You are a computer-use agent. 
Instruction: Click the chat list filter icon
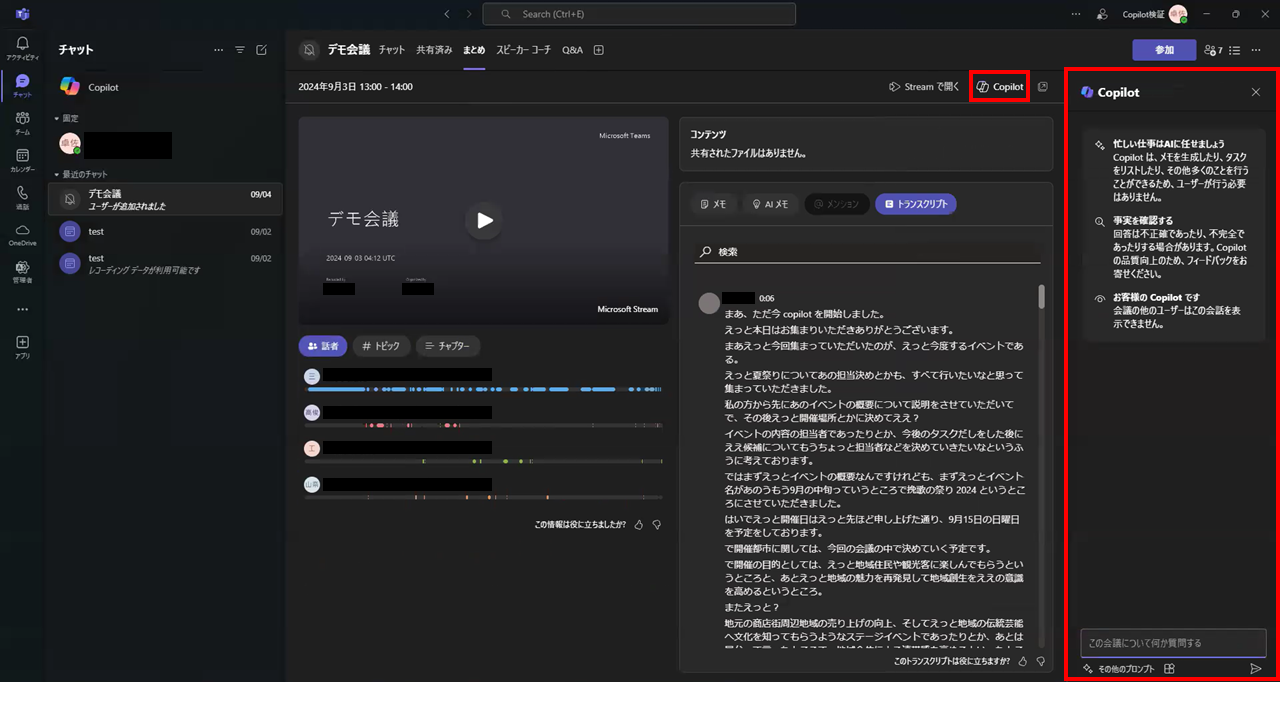[x=240, y=49]
